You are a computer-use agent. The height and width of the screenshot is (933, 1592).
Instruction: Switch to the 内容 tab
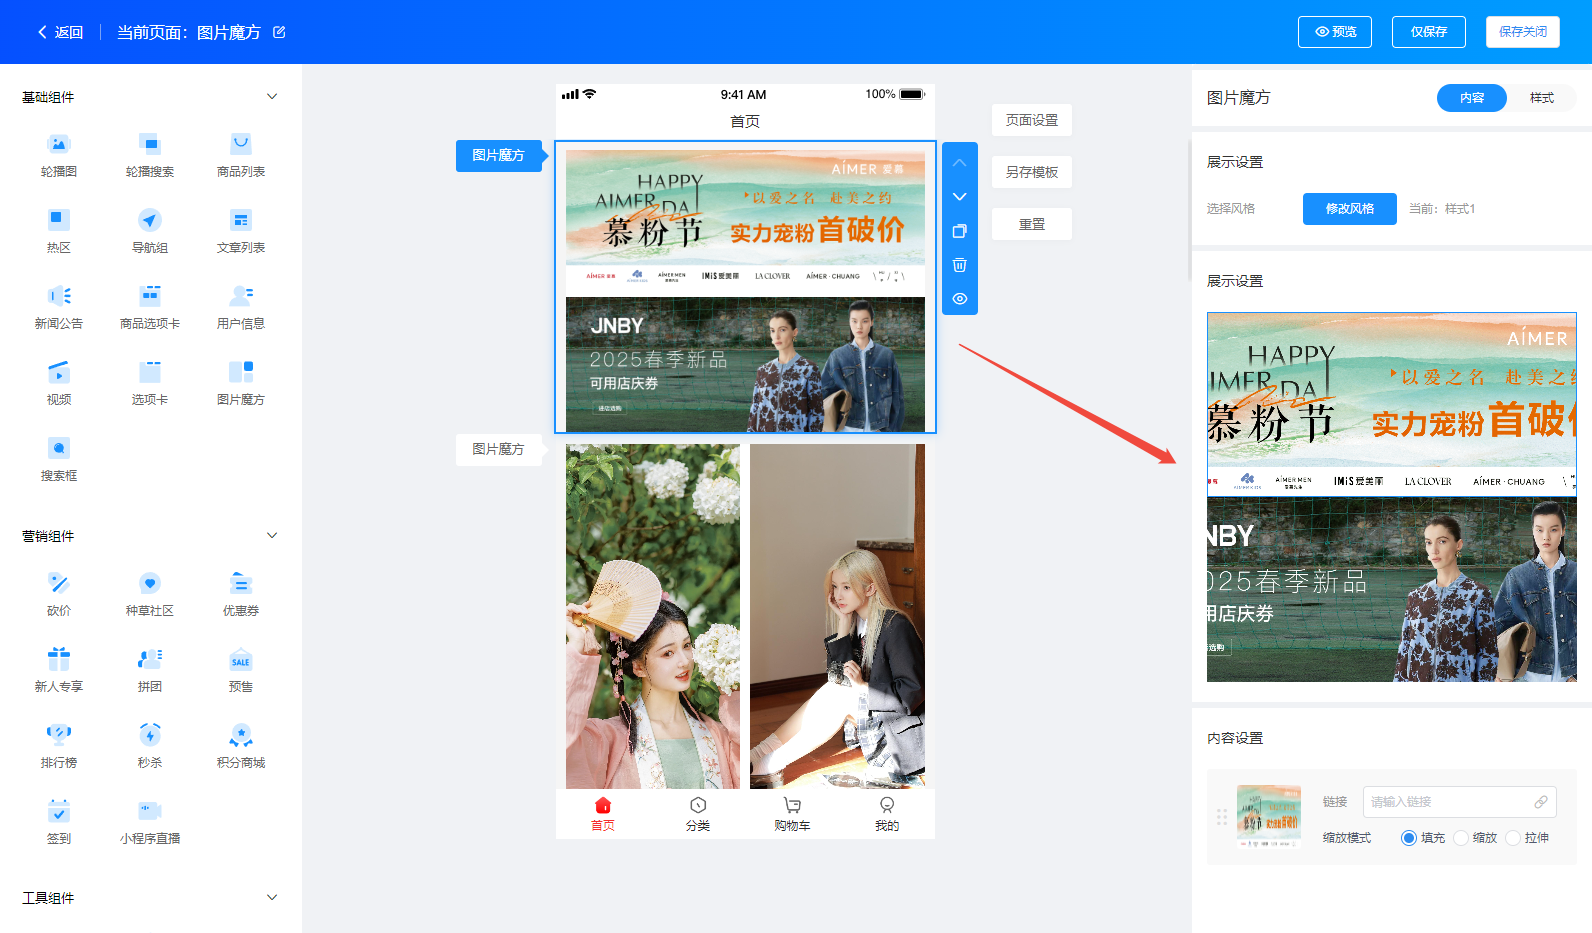(x=1471, y=98)
